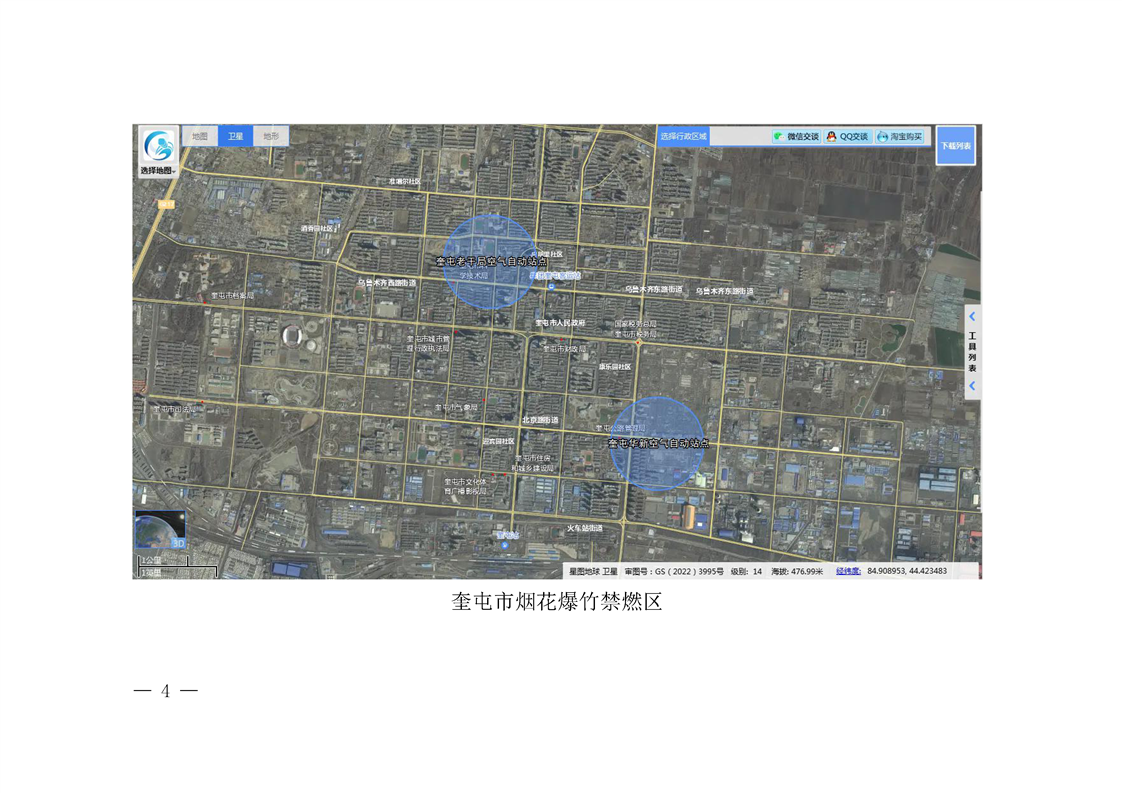Expand the 选择地图 dropdown
1122x793 pixels.
click(157, 171)
